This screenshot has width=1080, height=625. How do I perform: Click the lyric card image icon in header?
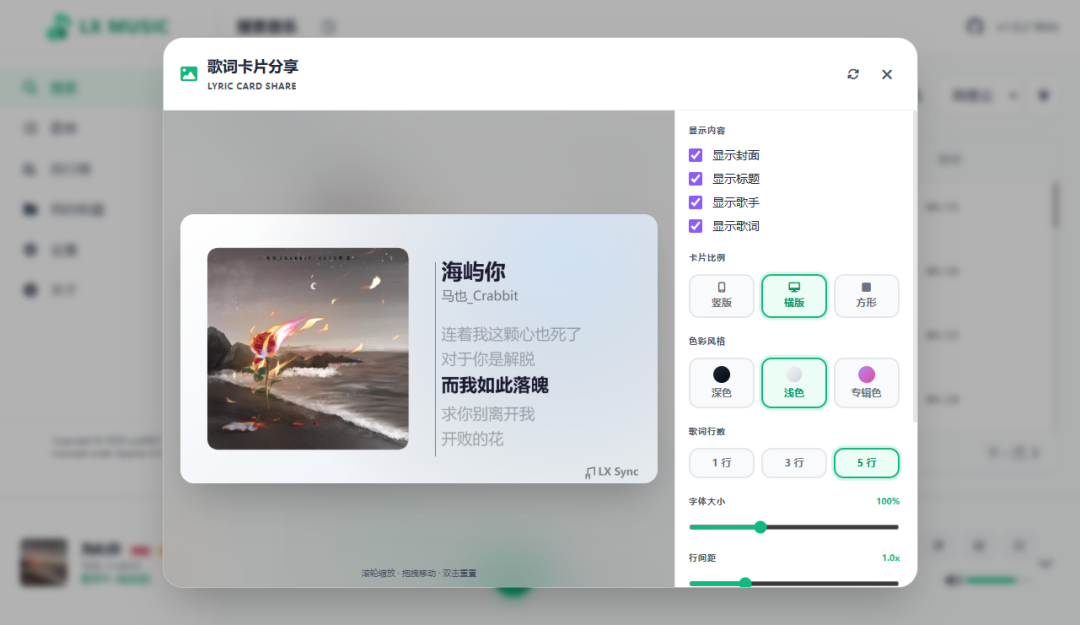click(189, 74)
